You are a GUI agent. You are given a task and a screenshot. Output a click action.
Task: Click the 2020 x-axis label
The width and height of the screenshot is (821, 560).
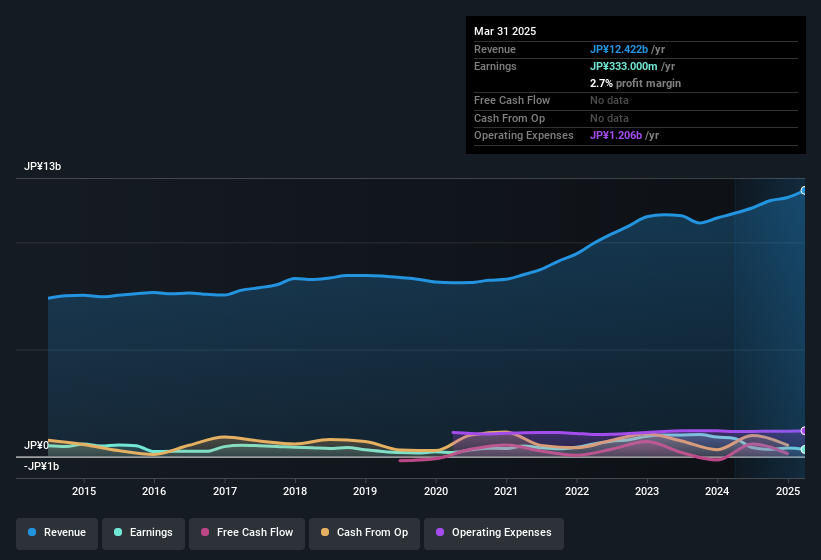point(436,491)
